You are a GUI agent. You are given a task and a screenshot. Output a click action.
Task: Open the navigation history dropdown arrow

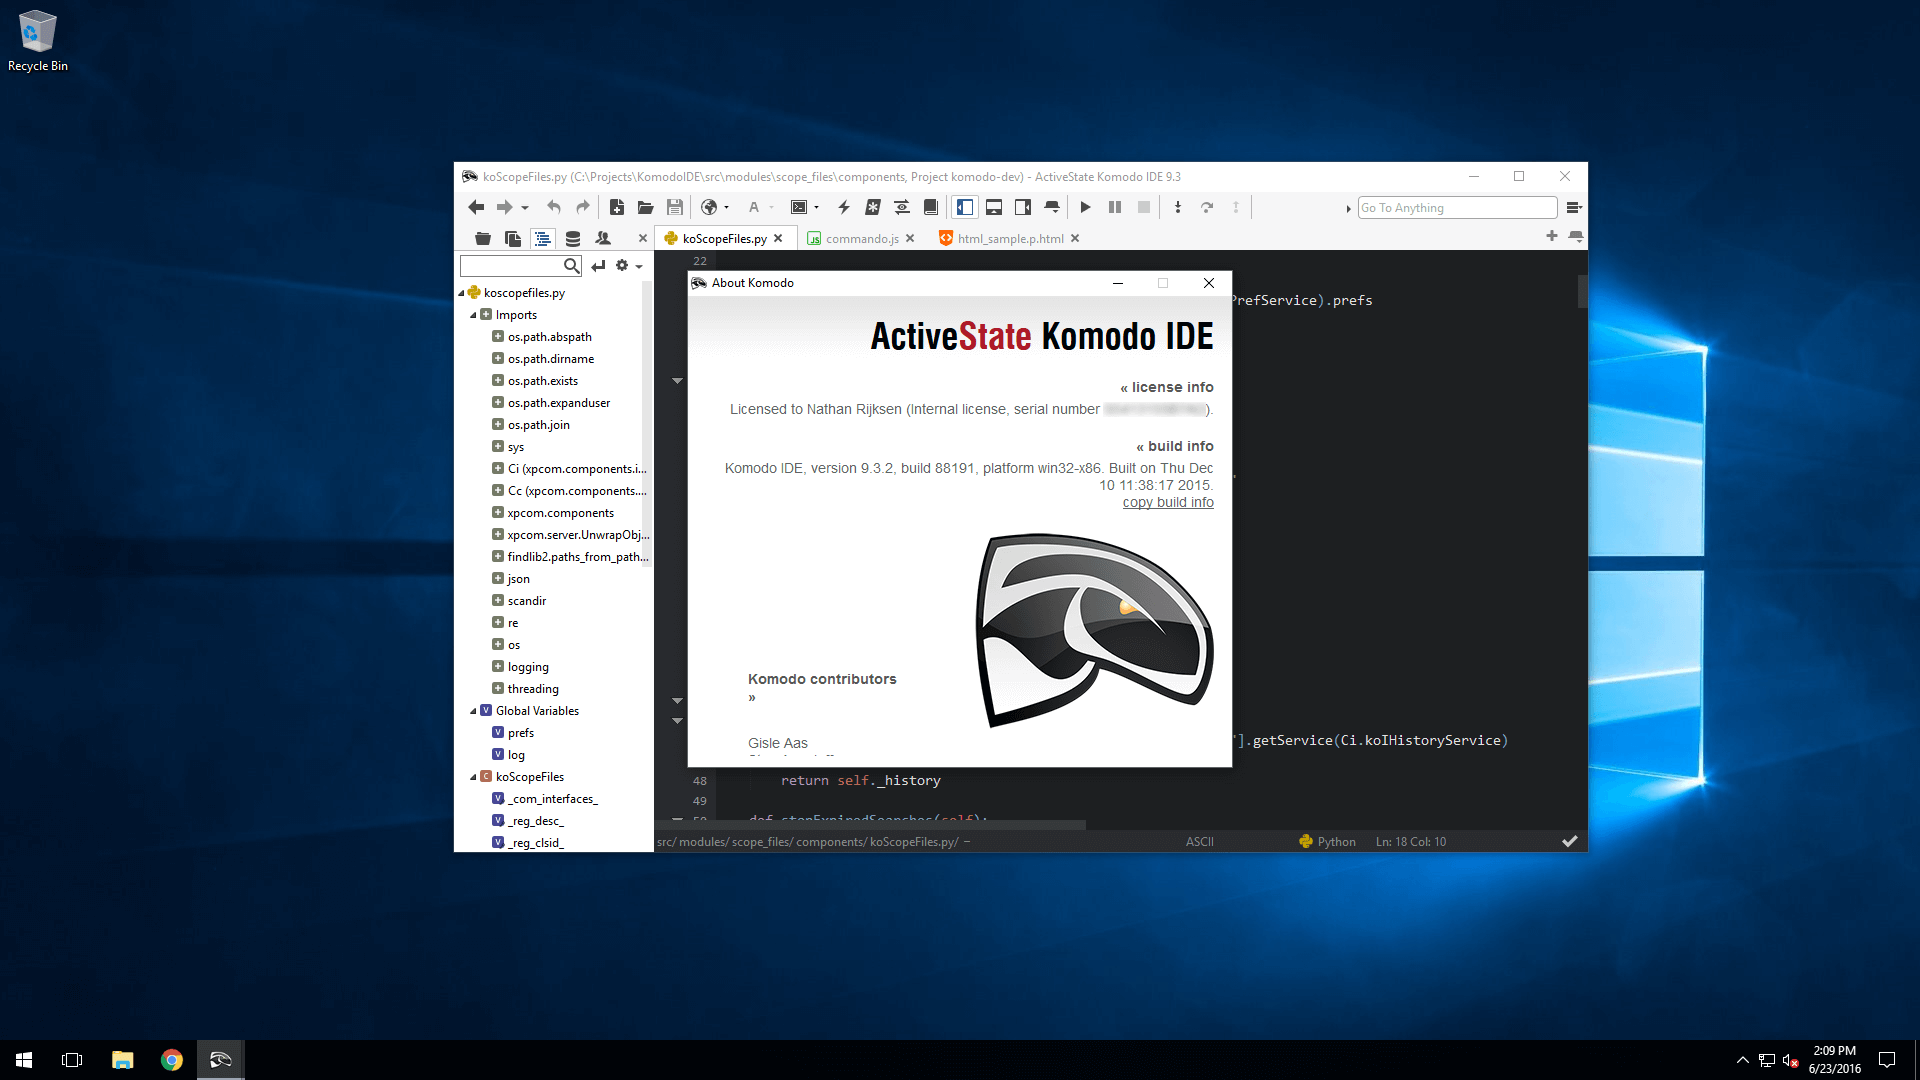pyautogui.click(x=525, y=208)
